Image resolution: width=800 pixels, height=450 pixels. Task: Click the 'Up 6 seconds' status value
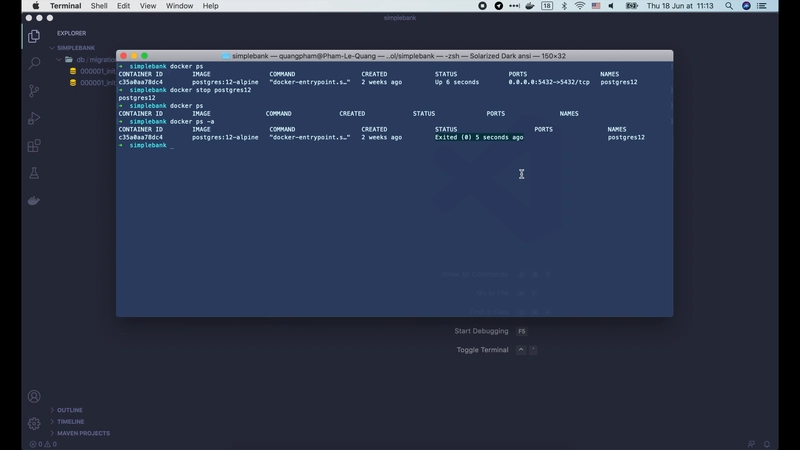click(457, 82)
